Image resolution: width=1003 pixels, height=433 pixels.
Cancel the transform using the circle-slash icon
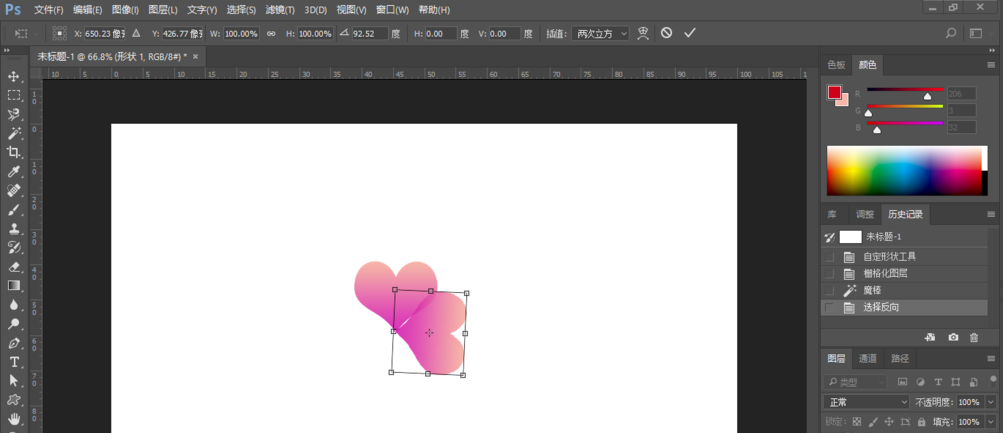click(x=666, y=33)
